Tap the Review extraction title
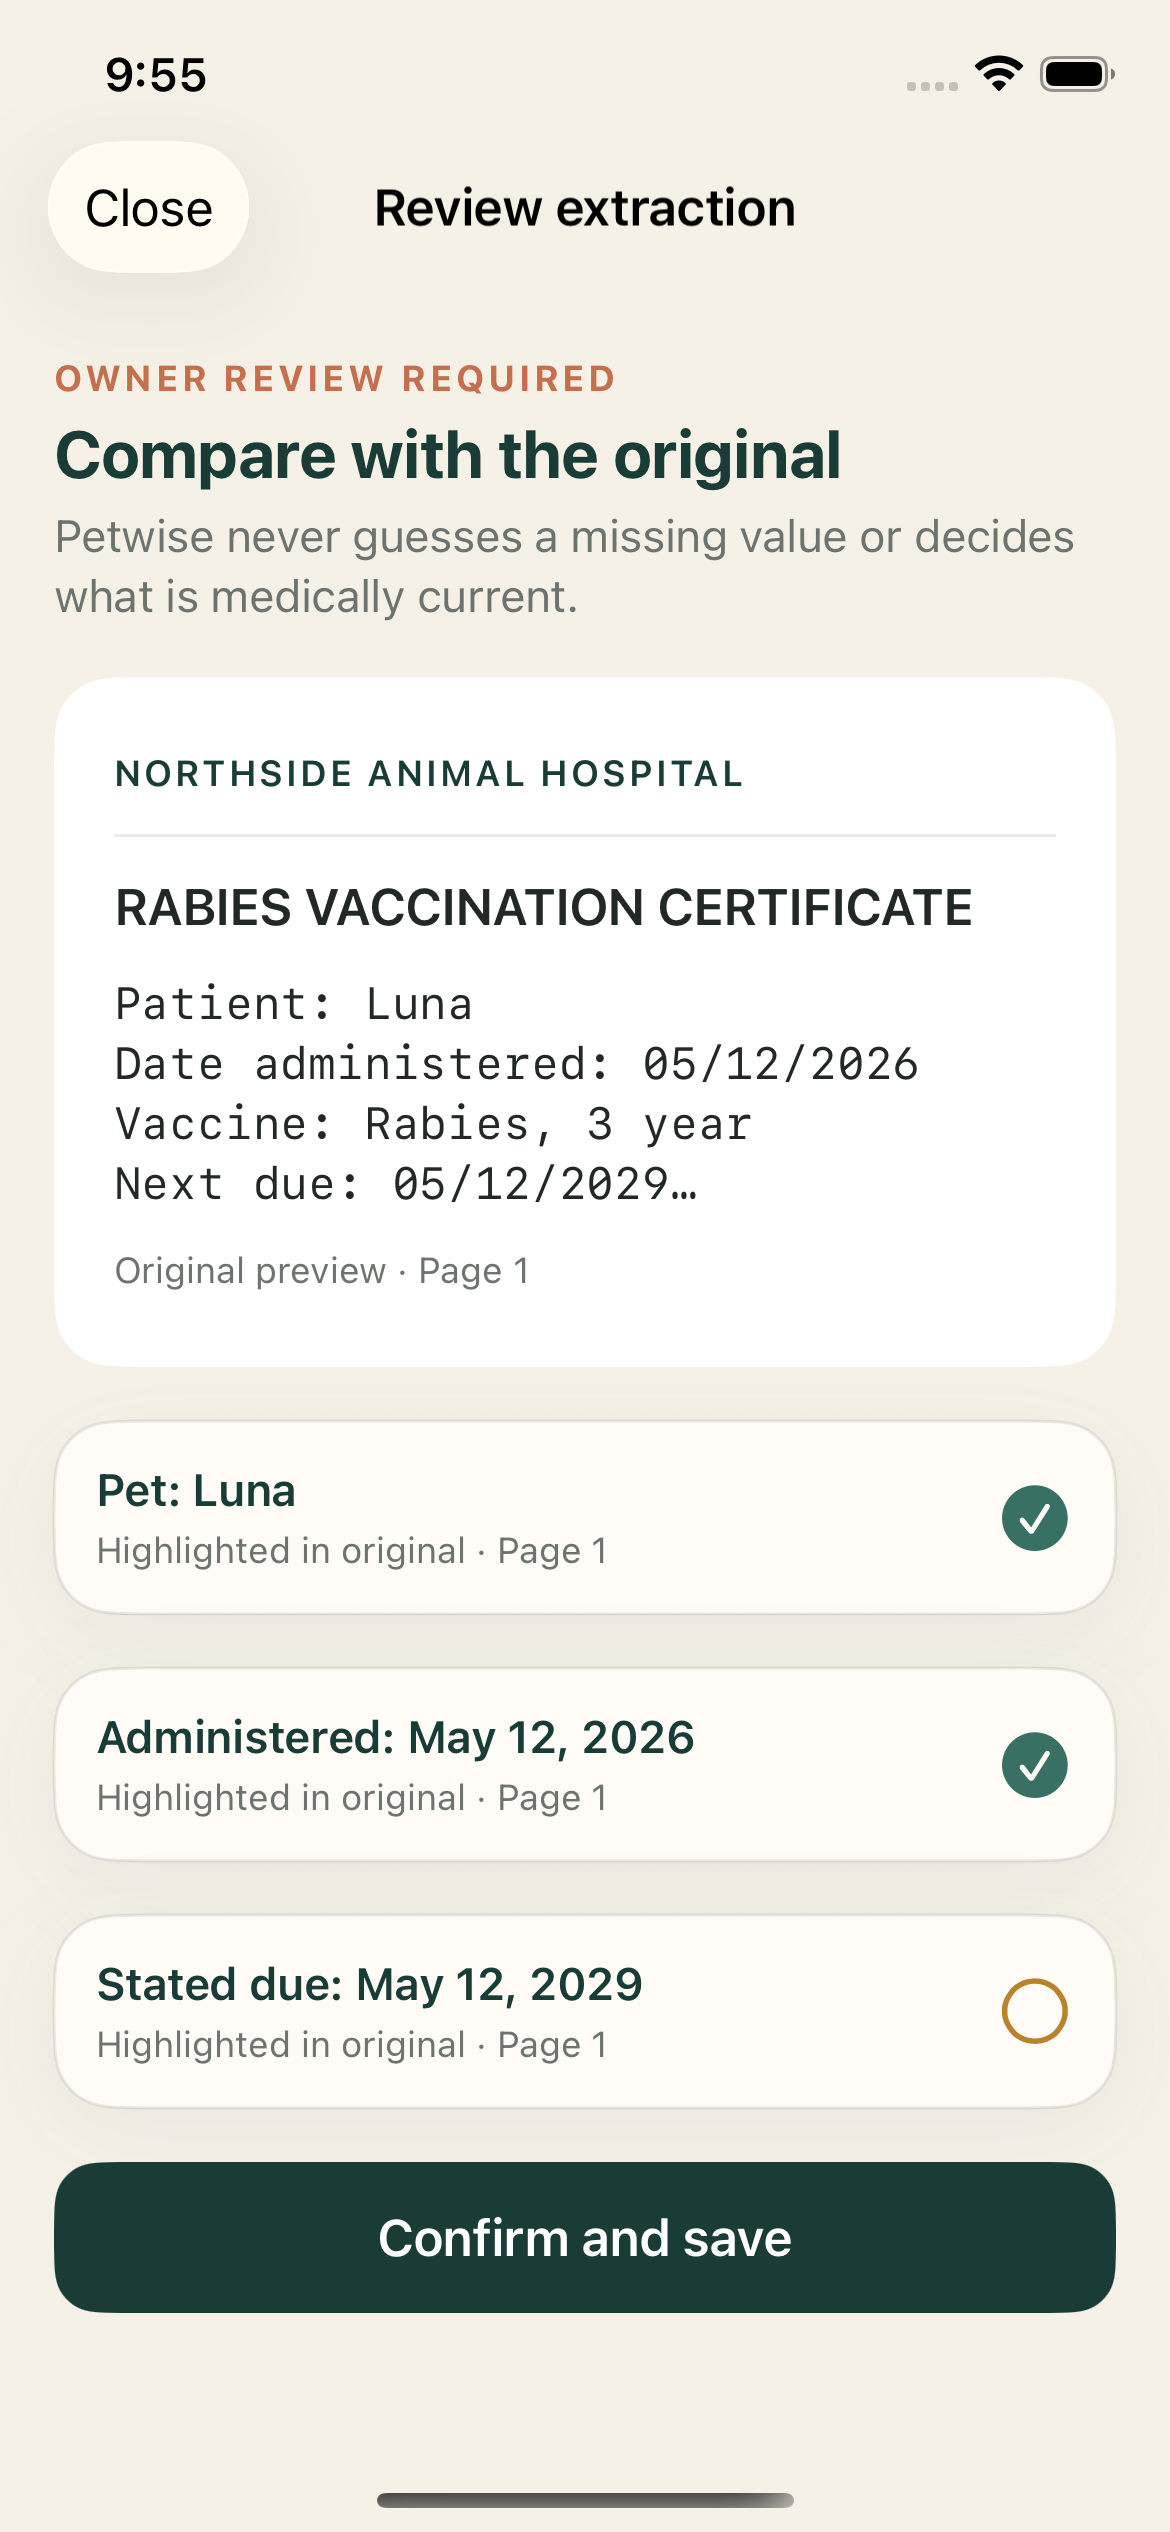 585,208
